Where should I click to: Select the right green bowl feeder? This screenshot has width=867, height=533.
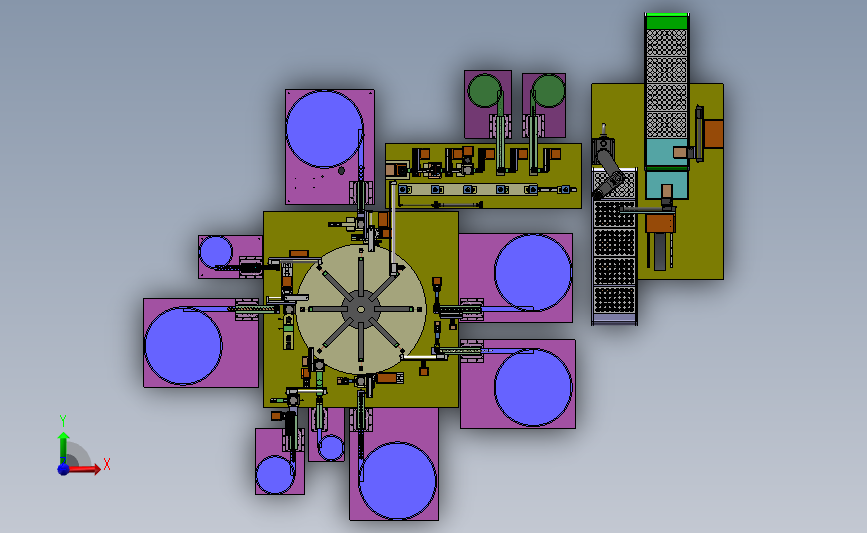point(549,91)
